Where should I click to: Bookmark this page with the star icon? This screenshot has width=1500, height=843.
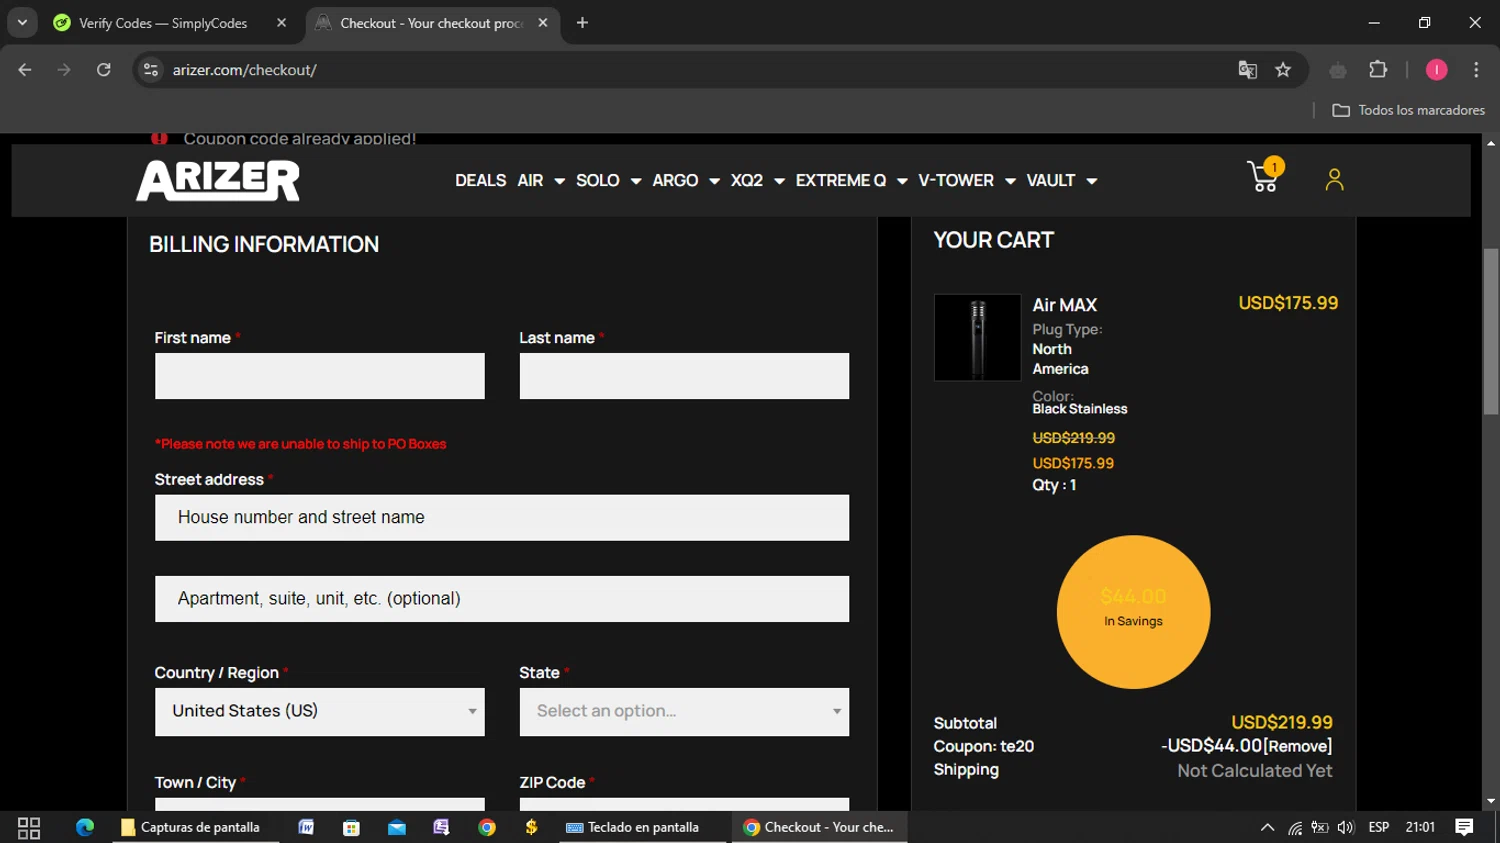(x=1283, y=70)
